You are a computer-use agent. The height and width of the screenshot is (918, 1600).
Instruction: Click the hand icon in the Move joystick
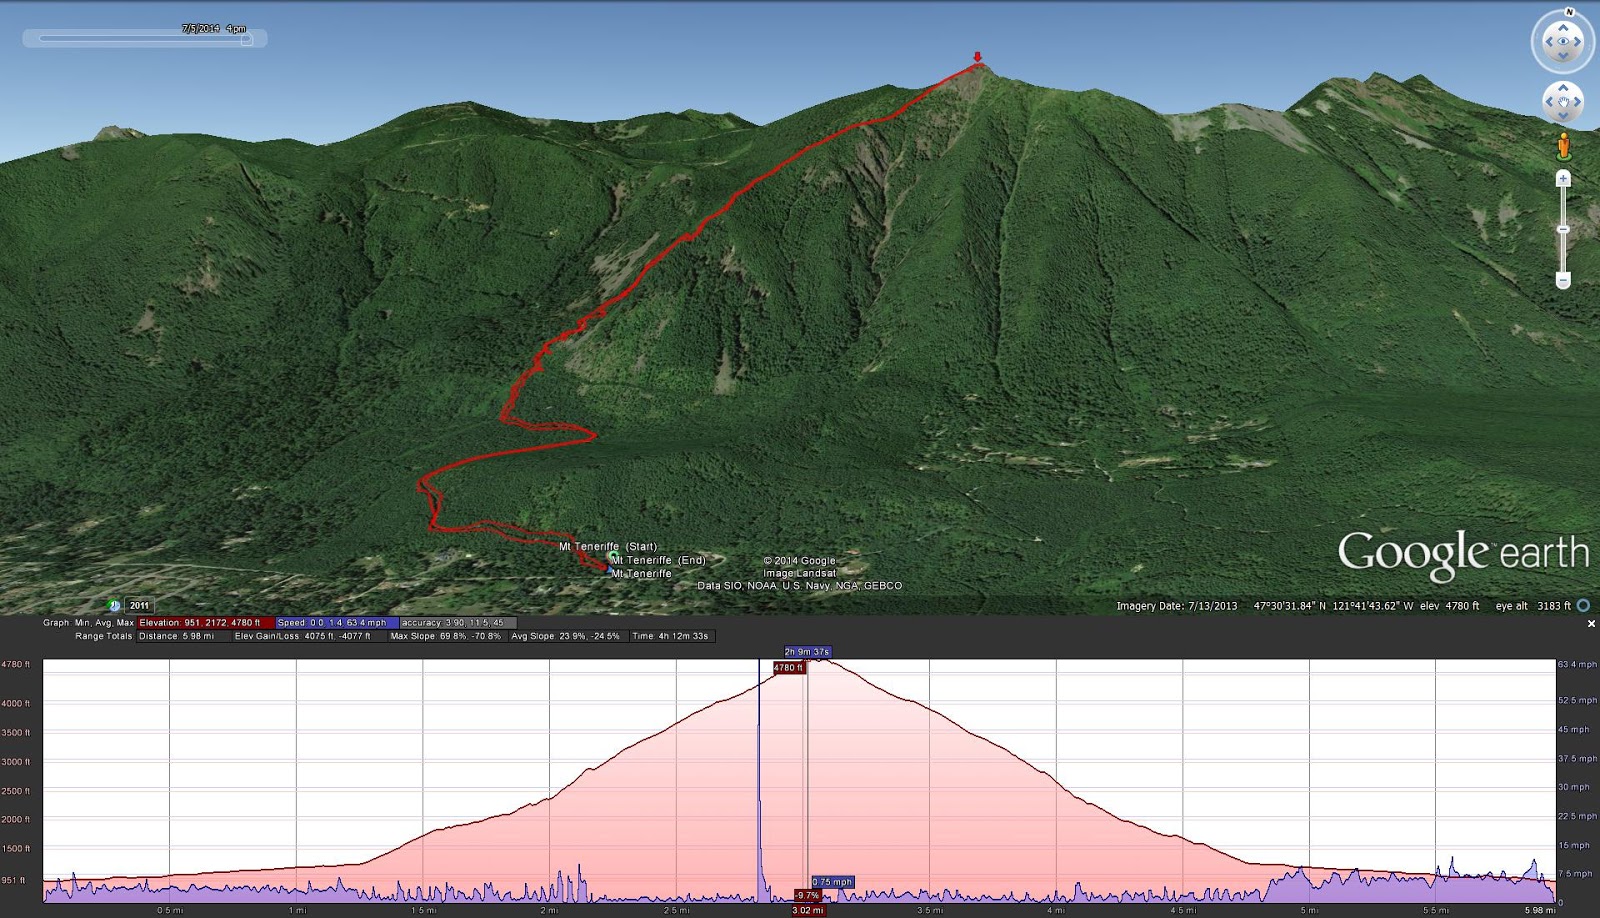point(1564,100)
